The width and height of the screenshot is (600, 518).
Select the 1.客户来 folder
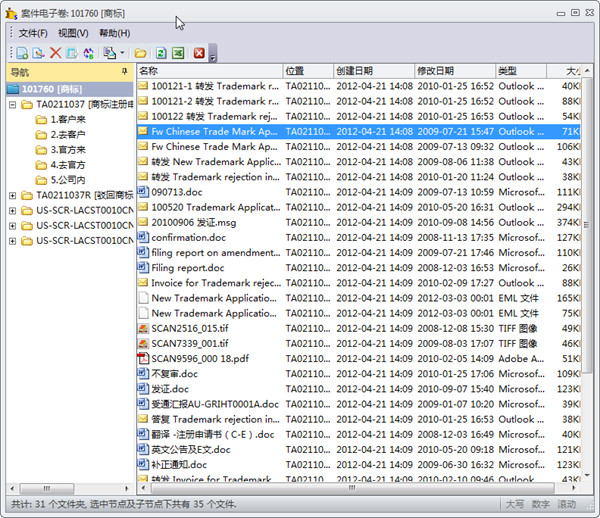click(68, 120)
